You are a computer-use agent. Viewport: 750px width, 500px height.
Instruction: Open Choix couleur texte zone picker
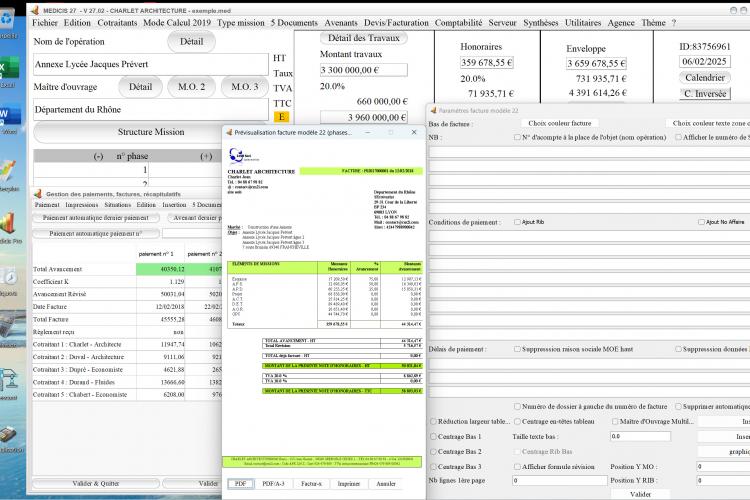pyautogui.click(x=708, y=123)
